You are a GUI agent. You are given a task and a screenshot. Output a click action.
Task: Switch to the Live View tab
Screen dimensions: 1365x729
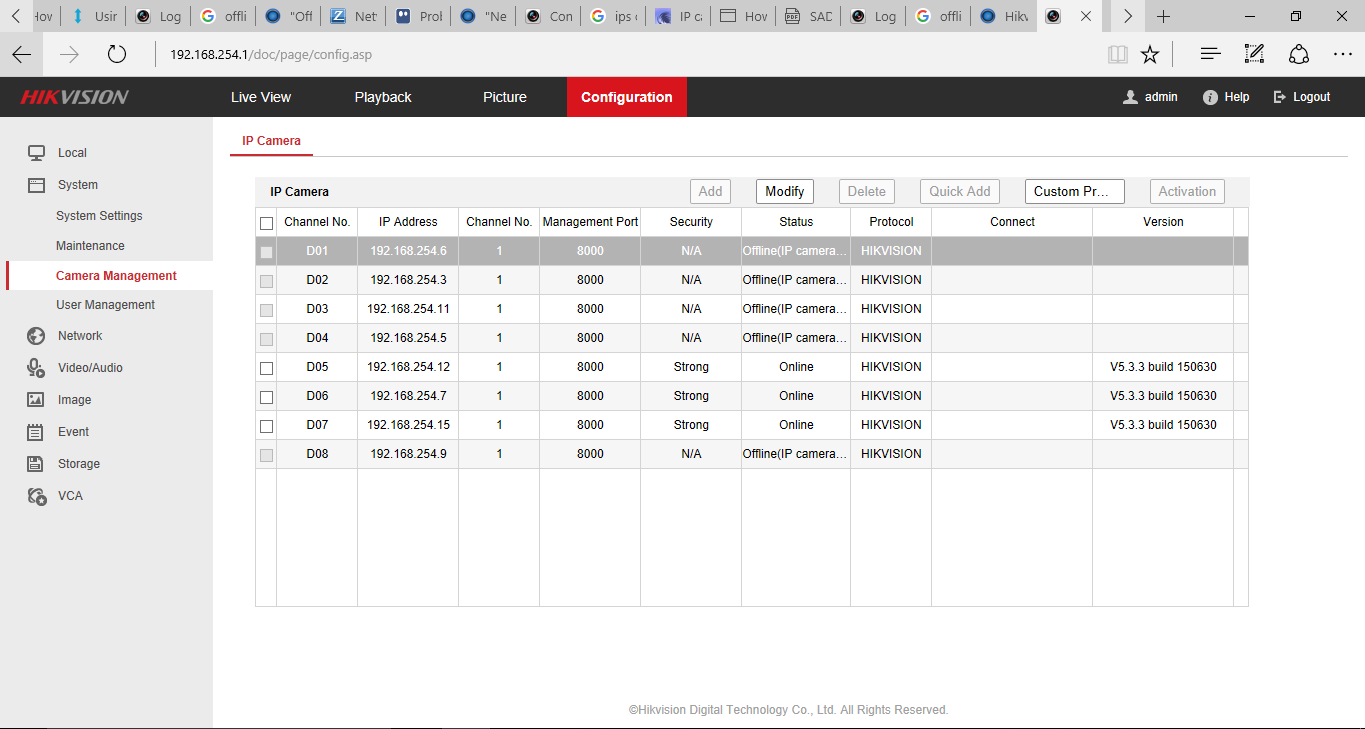click(261, 97)
